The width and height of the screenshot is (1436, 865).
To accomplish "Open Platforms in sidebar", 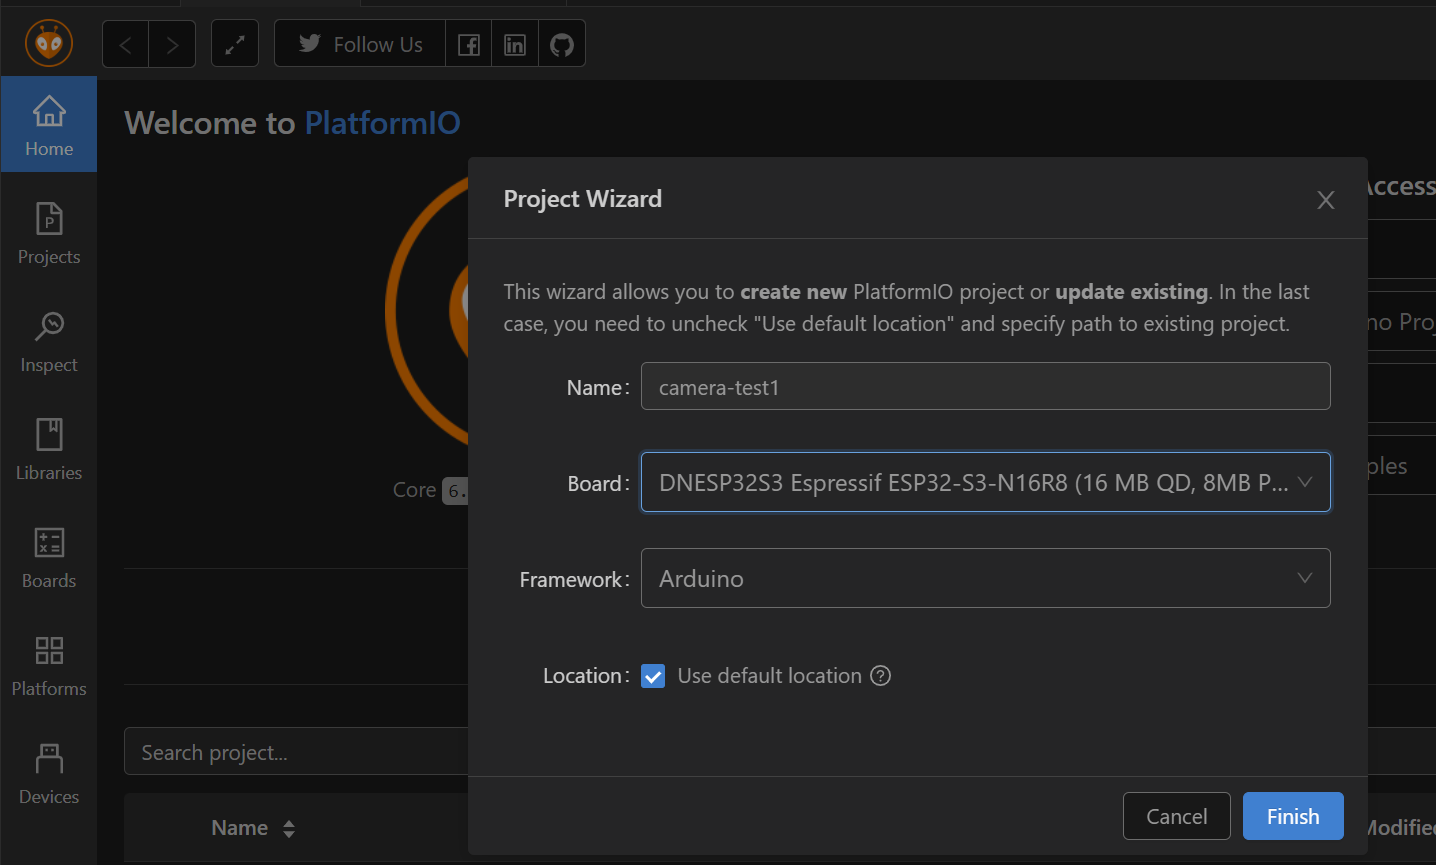I will point(49,665).
